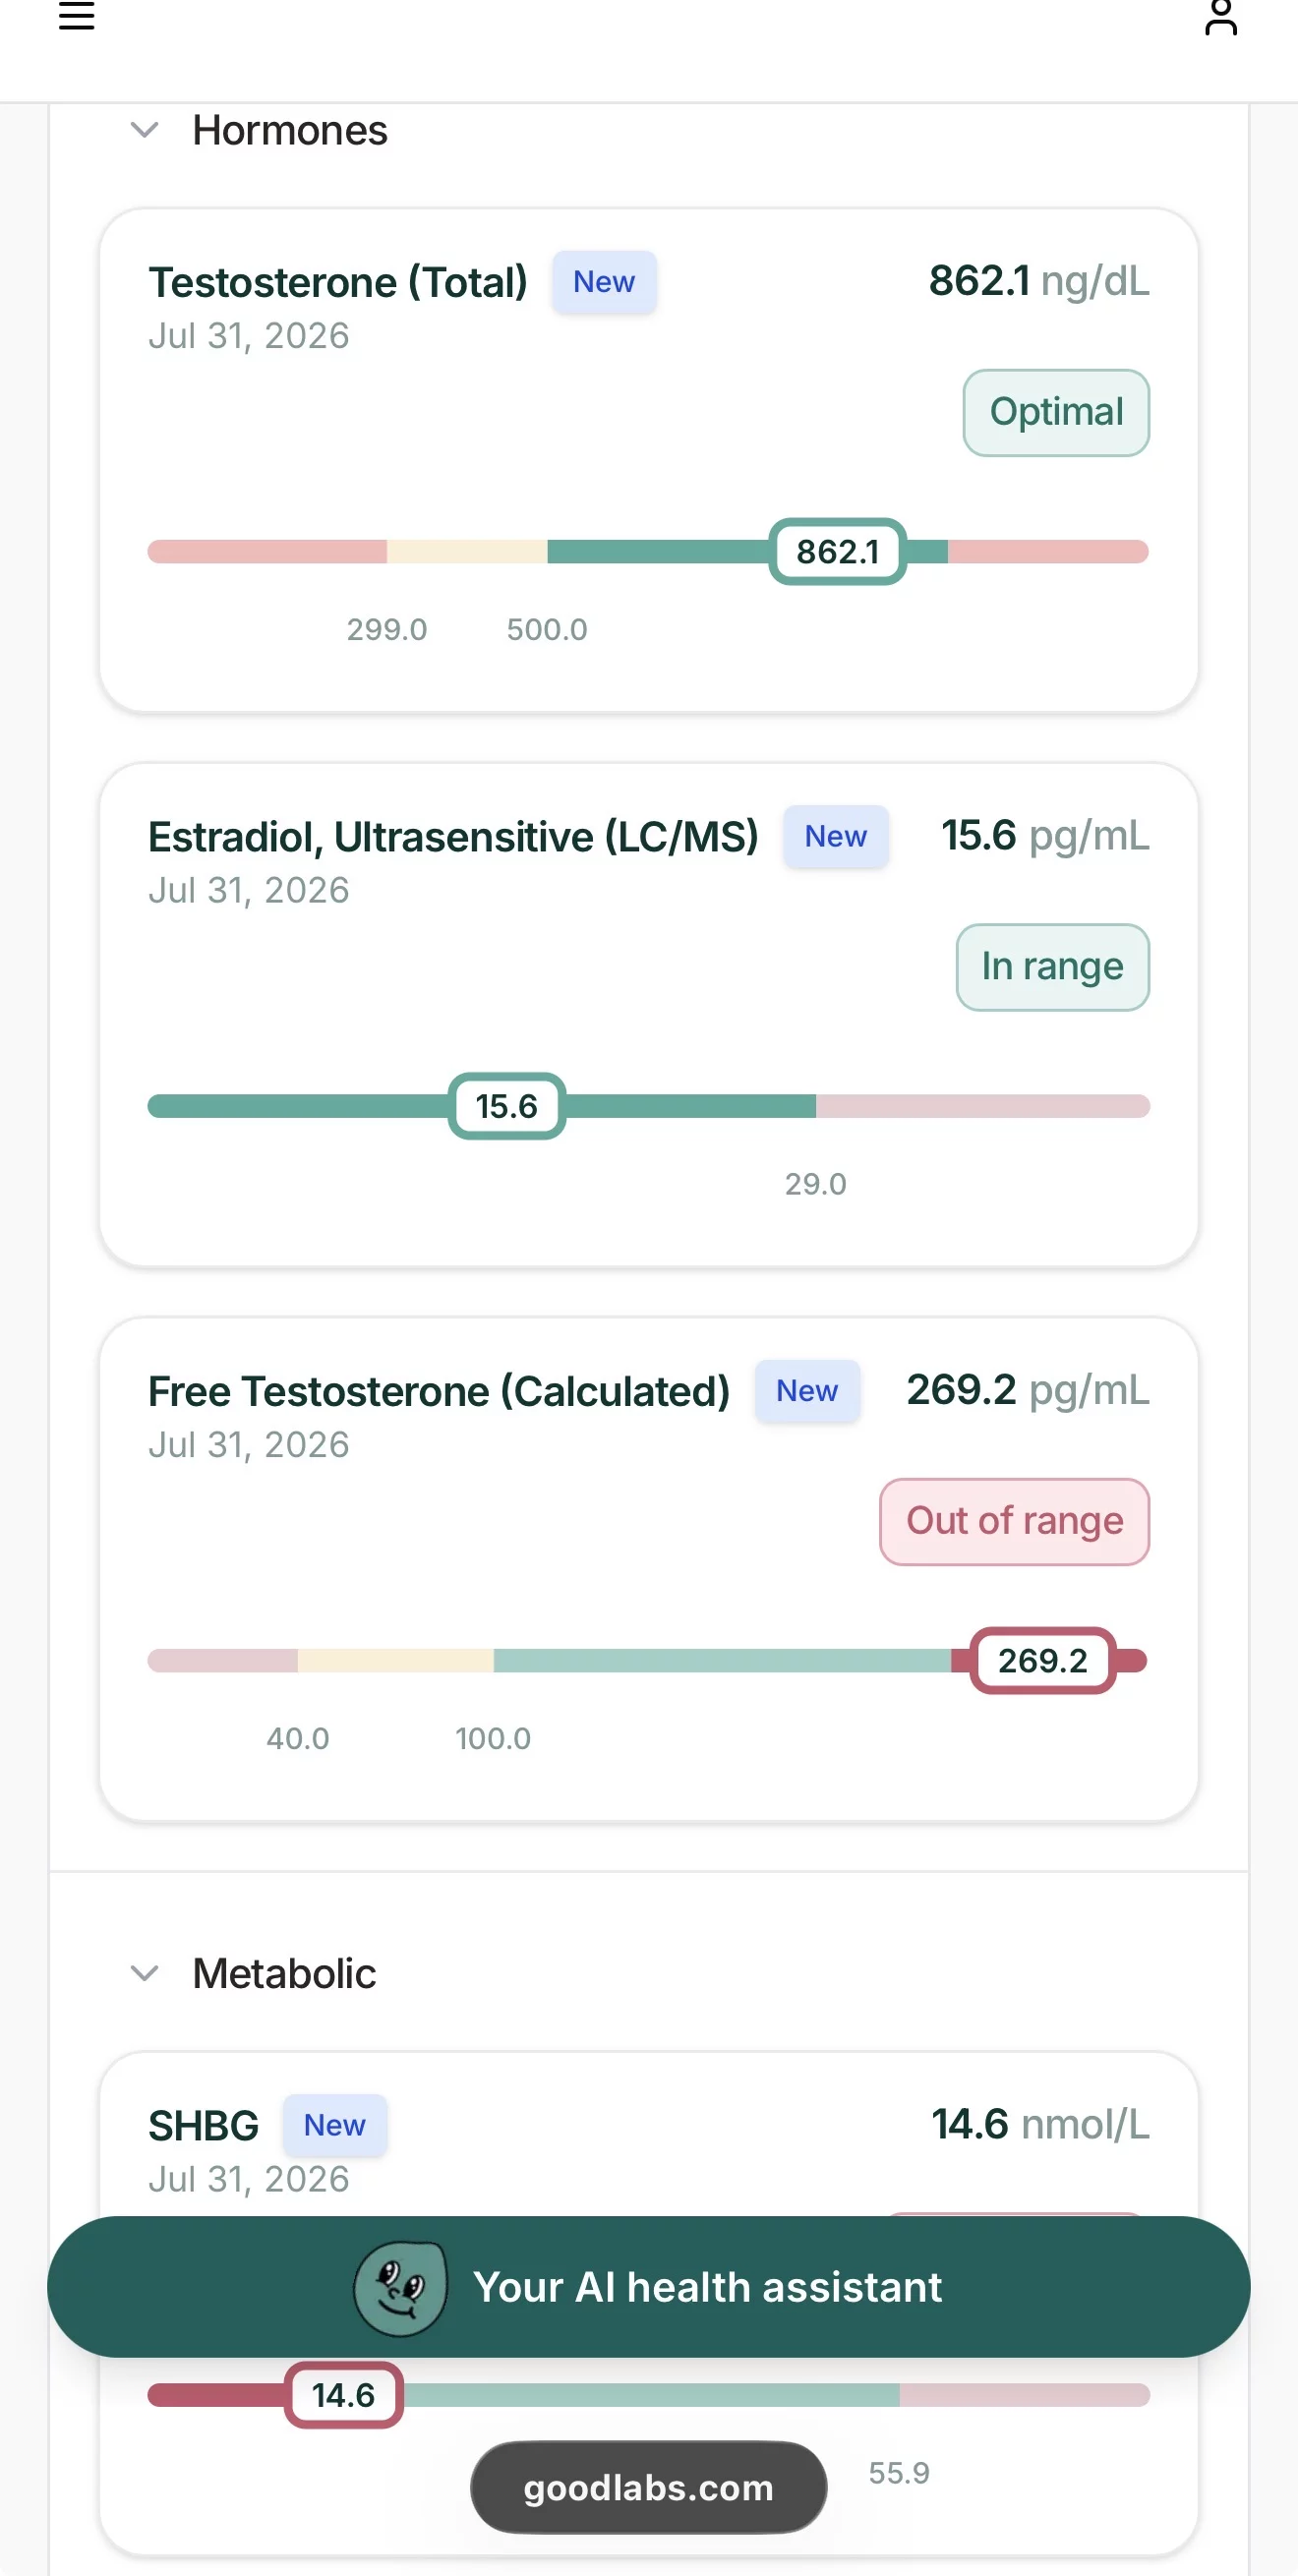Viewport: 1298px width, 2576px height.
Task: Collapse the Metabolic section chevron
Action: pyautogui.click(x=145, y=1974)
